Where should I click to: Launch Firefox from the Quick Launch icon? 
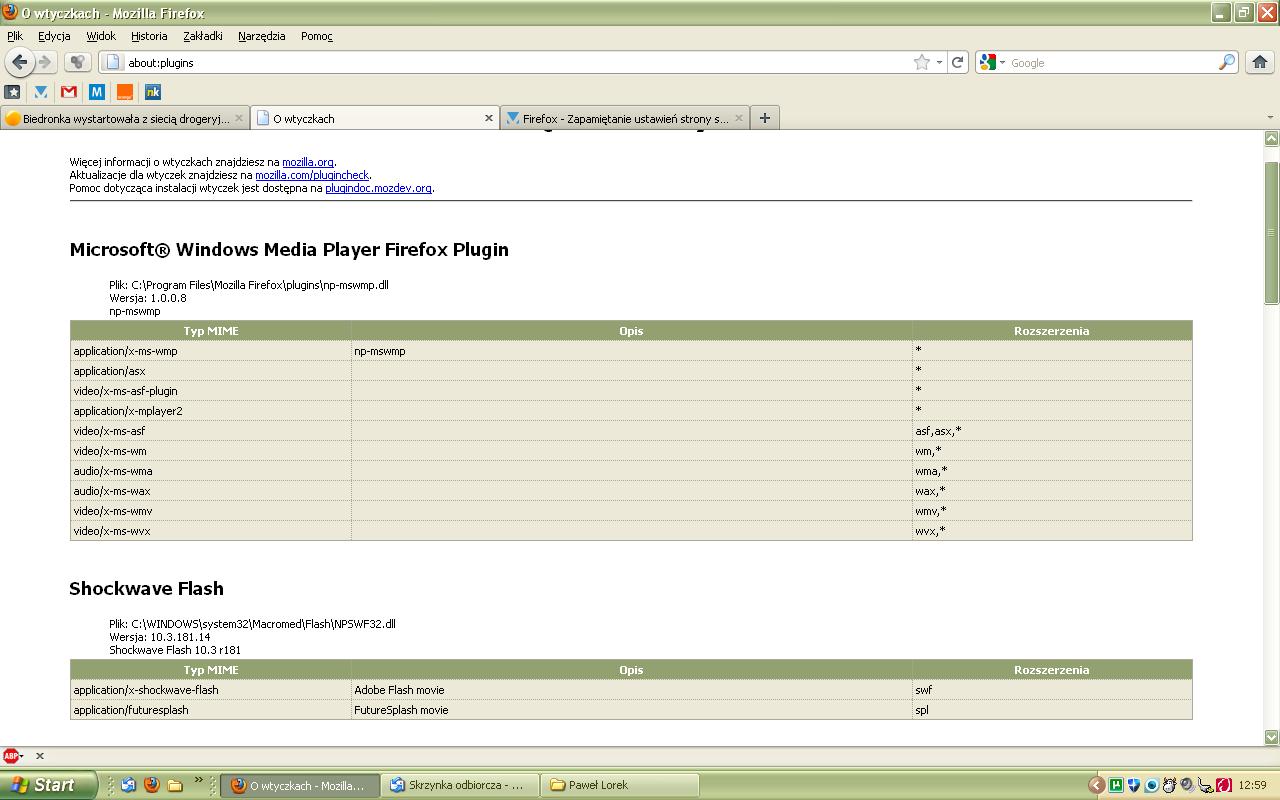(x=151, y=785)
